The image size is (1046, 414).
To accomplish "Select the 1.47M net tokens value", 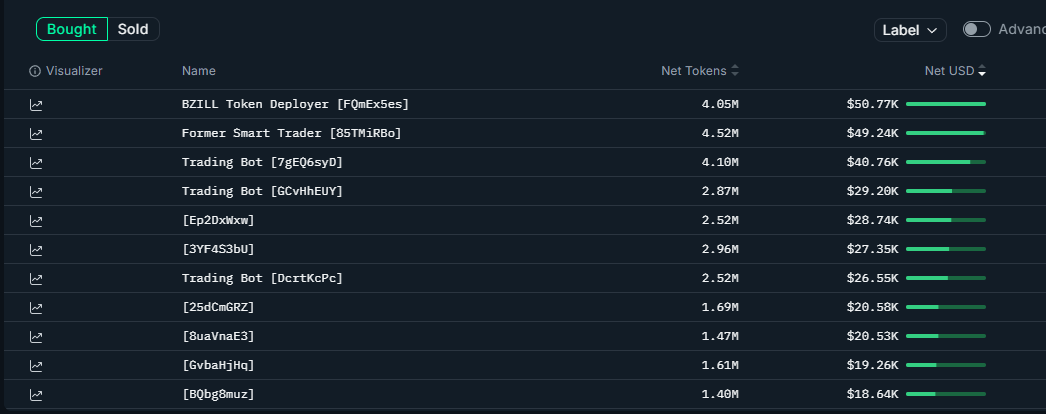I will (720, 336).
